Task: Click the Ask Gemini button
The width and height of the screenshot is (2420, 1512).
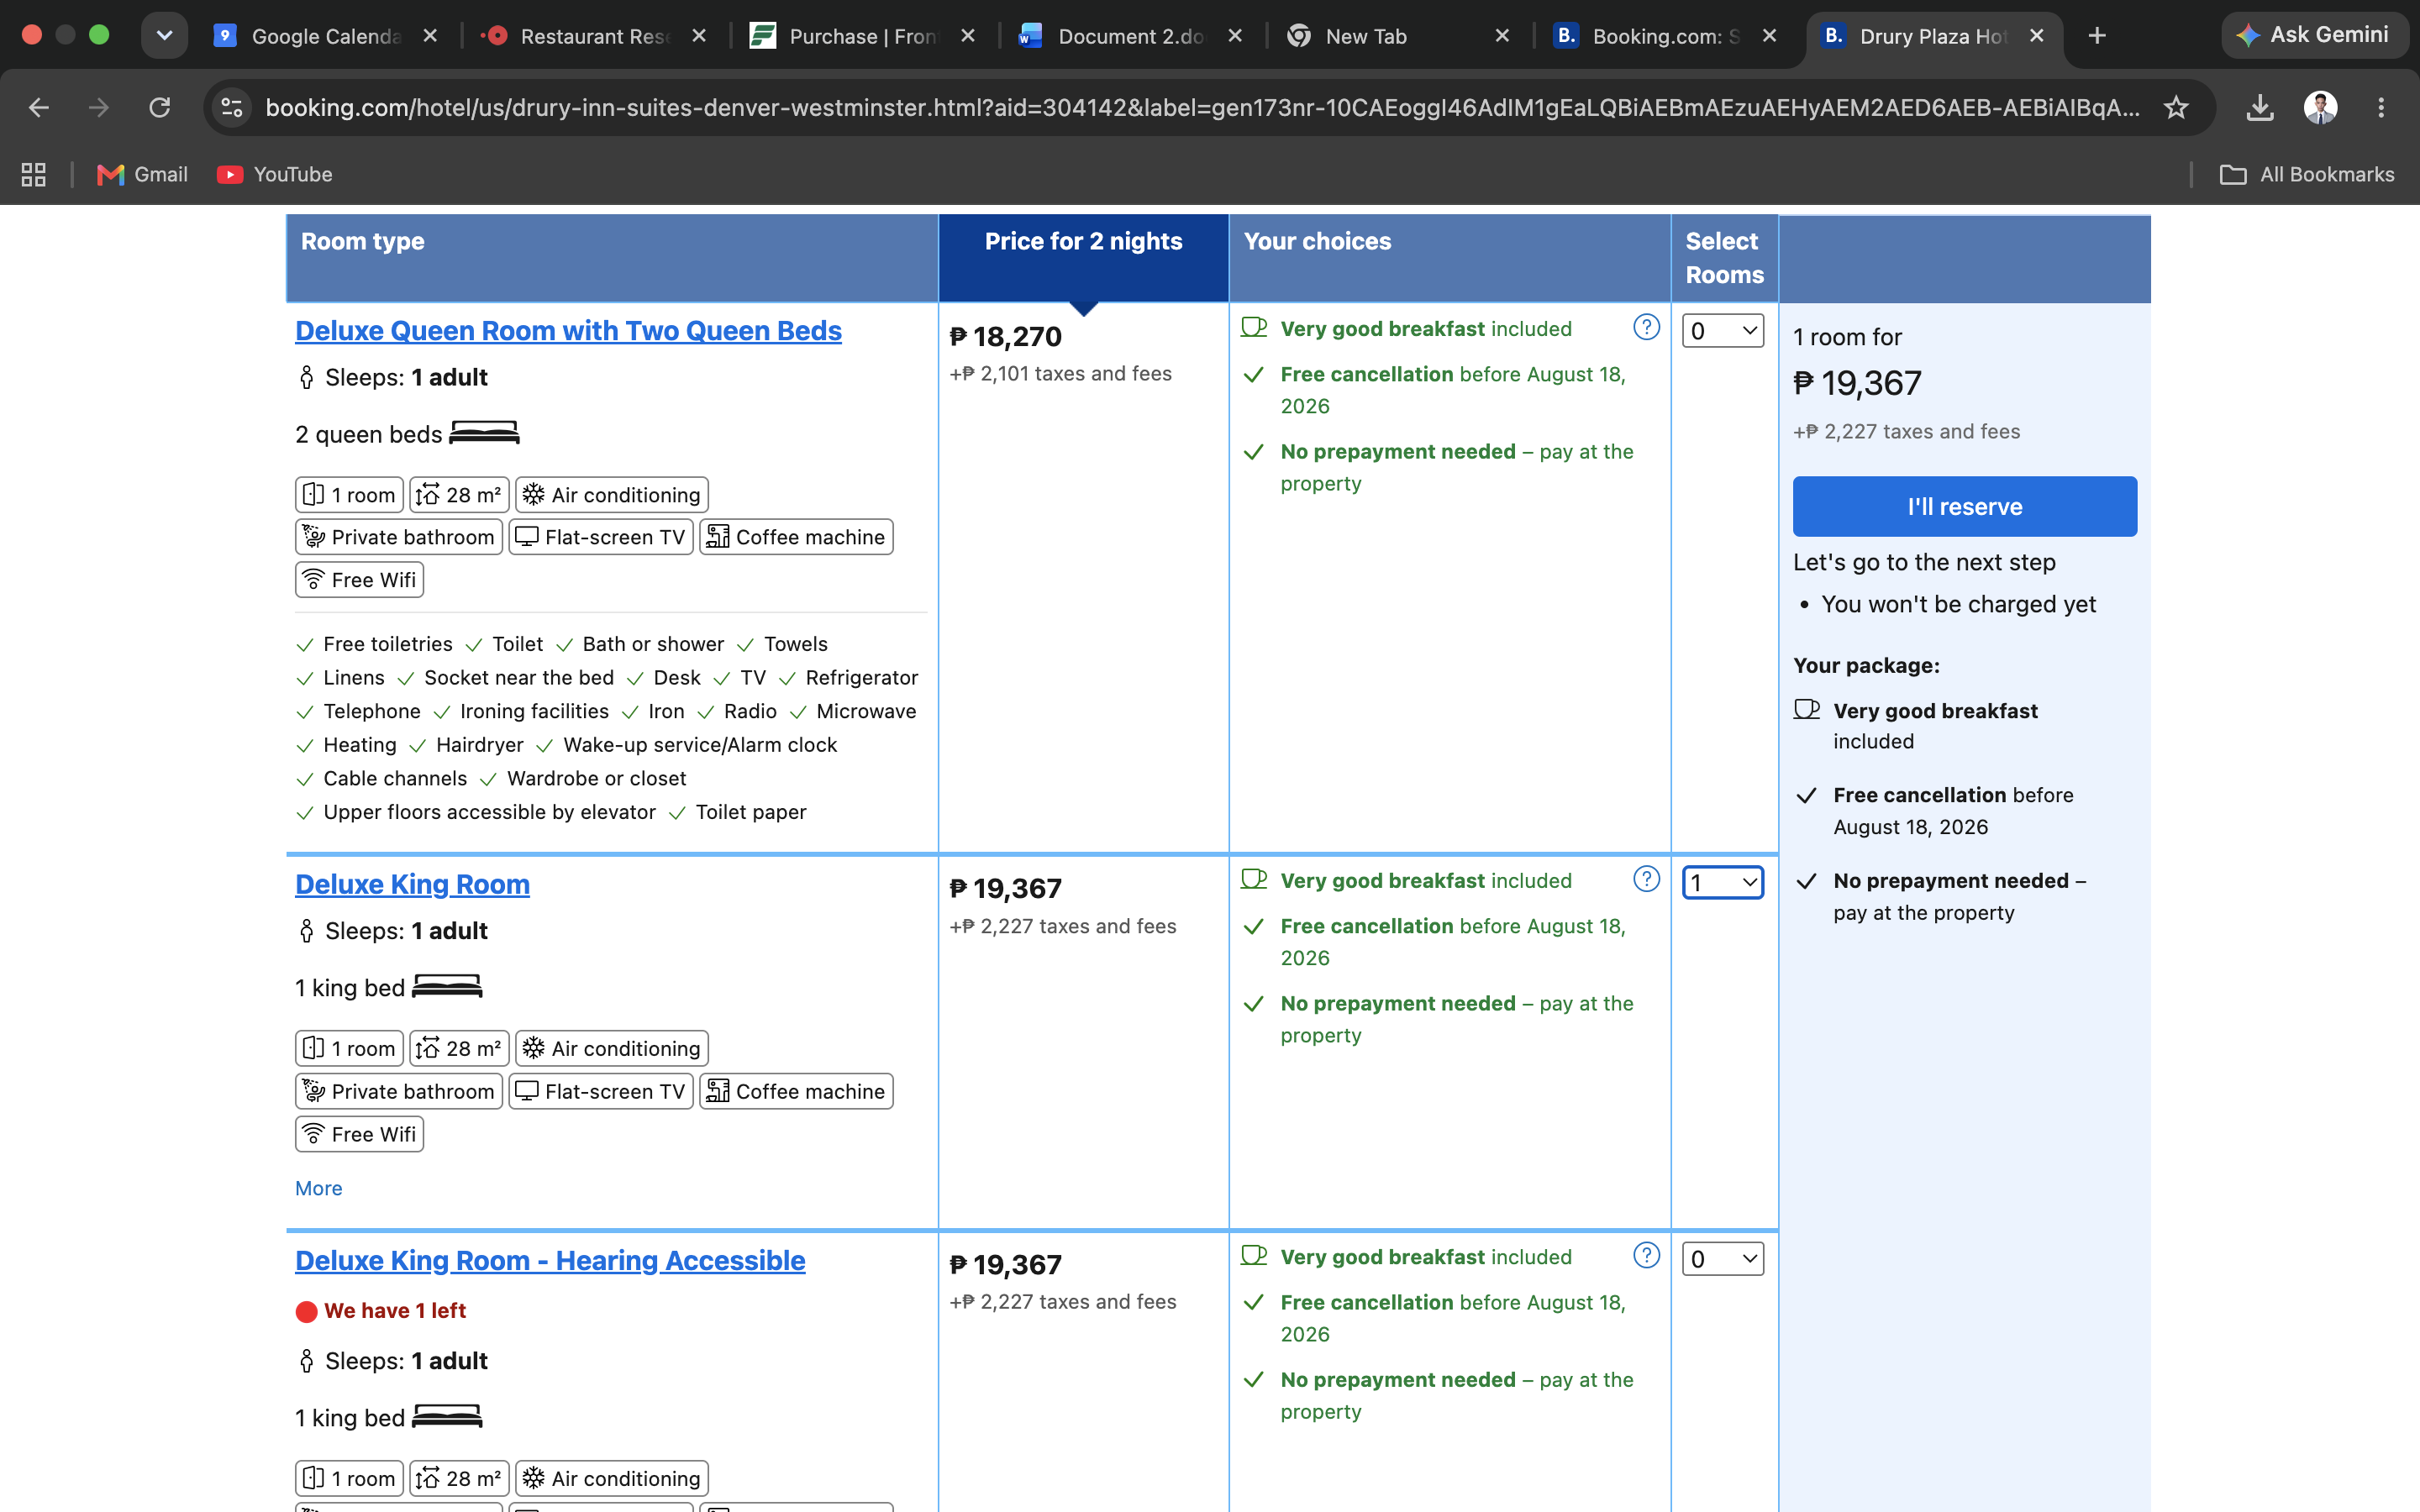Action: pos(2313,35)
